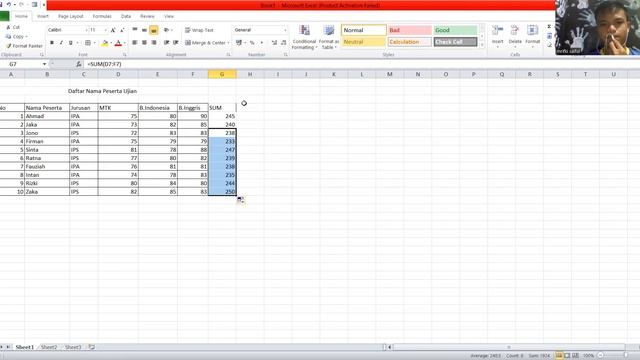The height and width of the screenshot is (360, 640).
Task: Apply the Check Cell style
Action: [x=455, y=42]
